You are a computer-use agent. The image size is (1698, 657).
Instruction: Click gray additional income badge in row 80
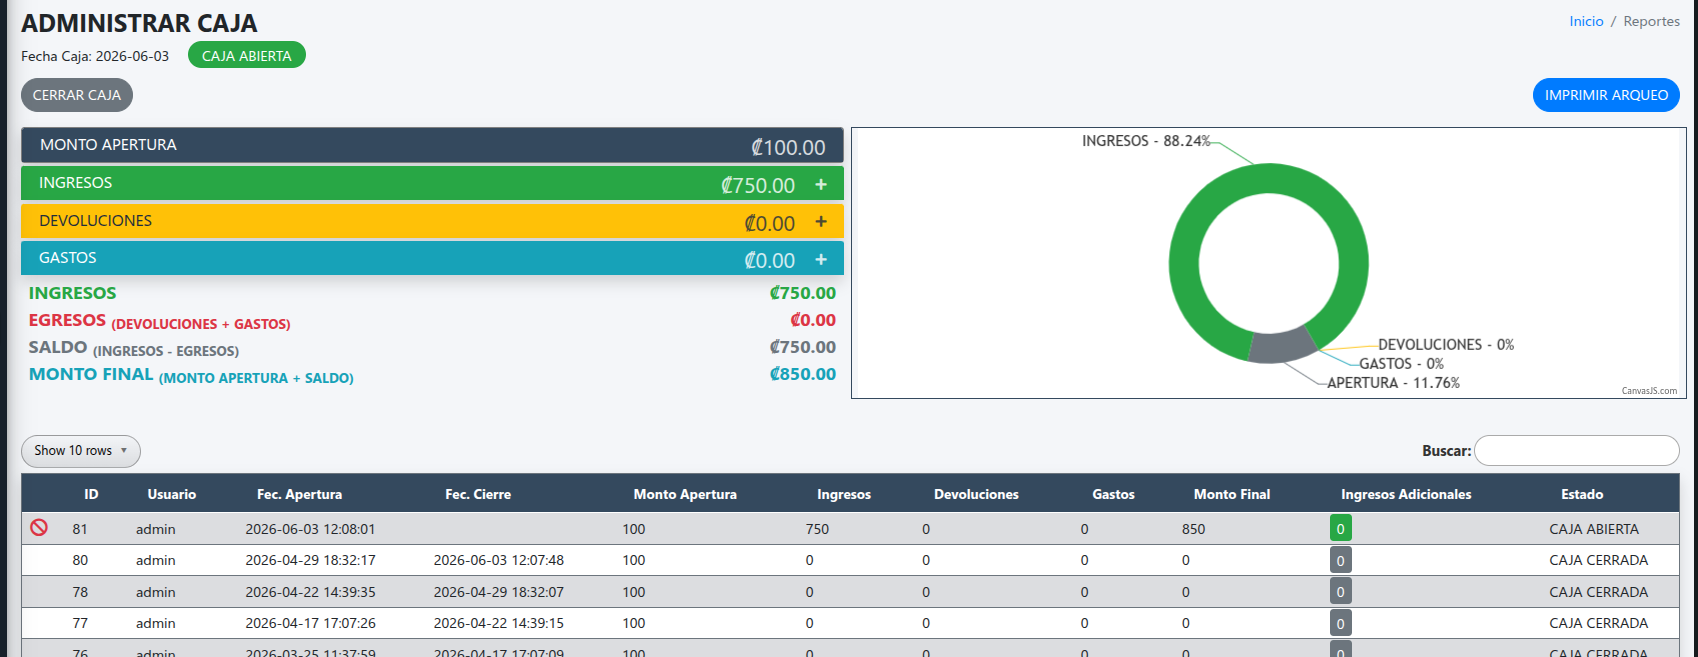pos(1341,560)
